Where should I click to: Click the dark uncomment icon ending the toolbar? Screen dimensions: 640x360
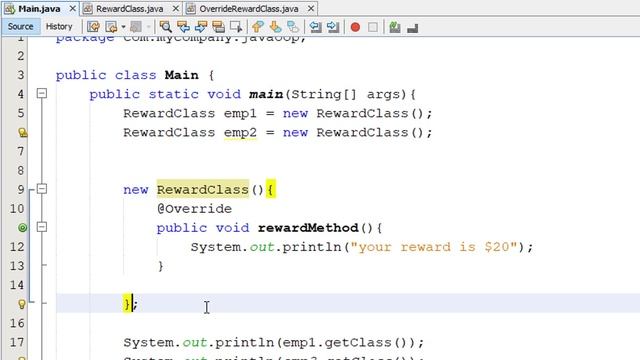(413, 28)
